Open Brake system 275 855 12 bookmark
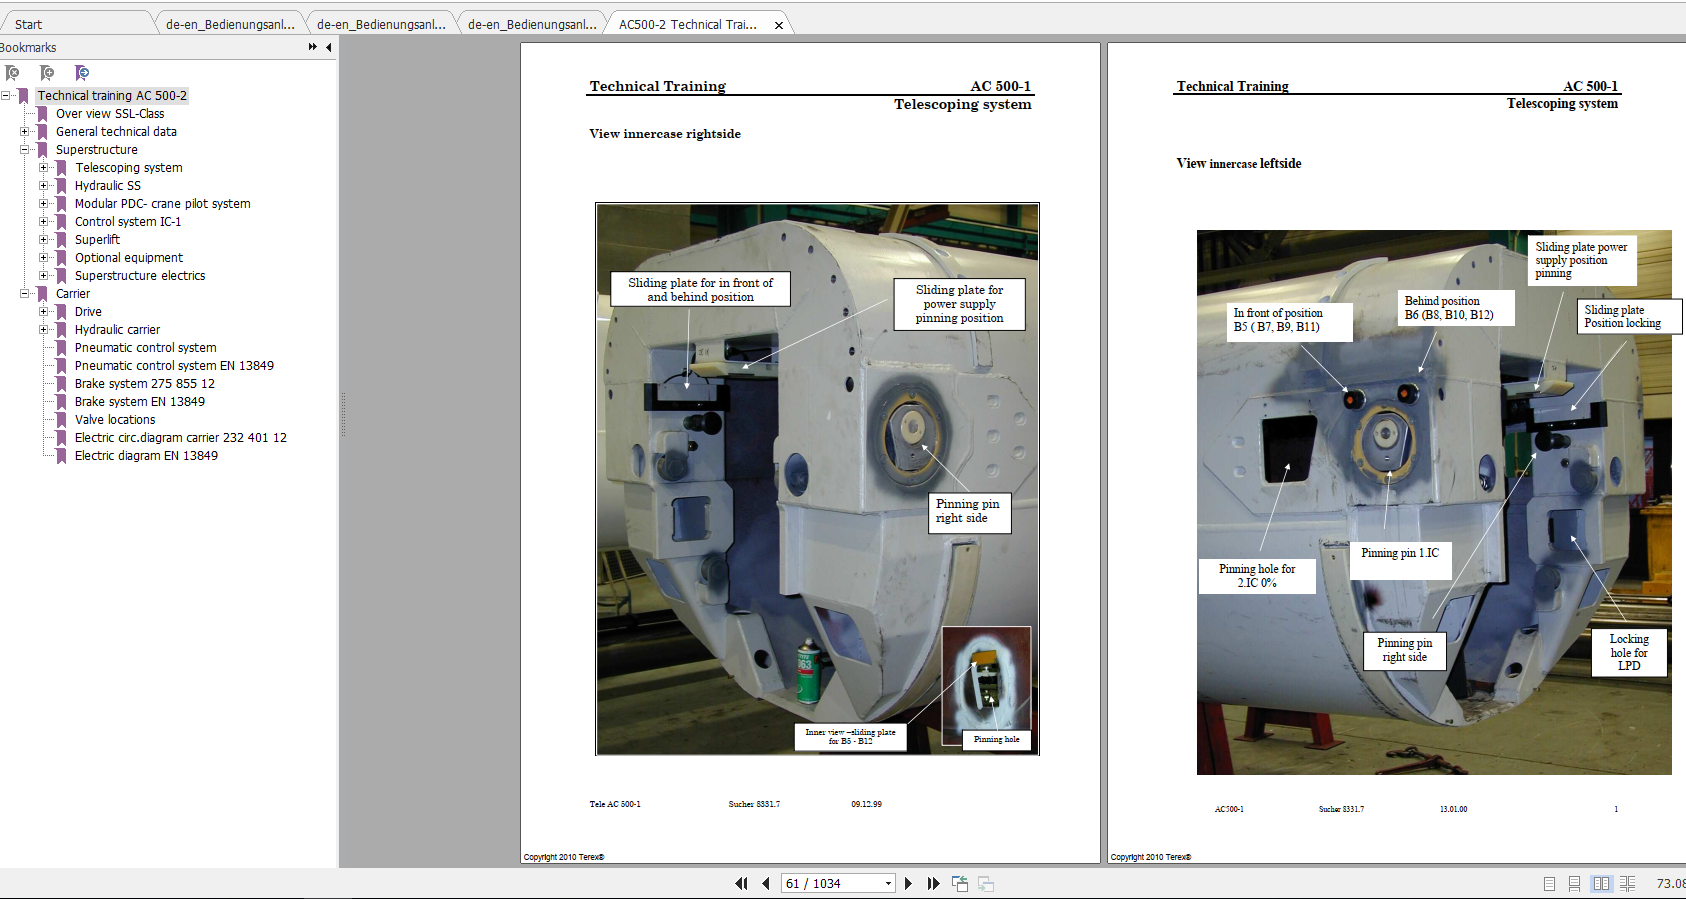 [x=145, y=384]
